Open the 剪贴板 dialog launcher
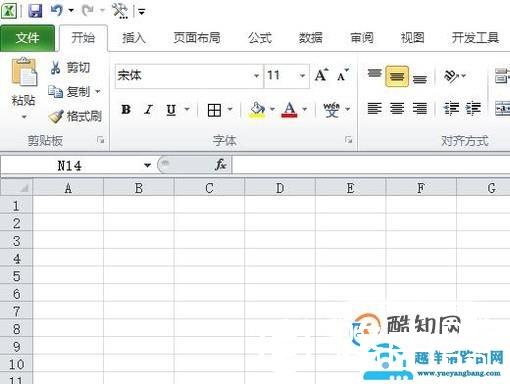Screen dimensions: 510x384 [x=100, y=140]
